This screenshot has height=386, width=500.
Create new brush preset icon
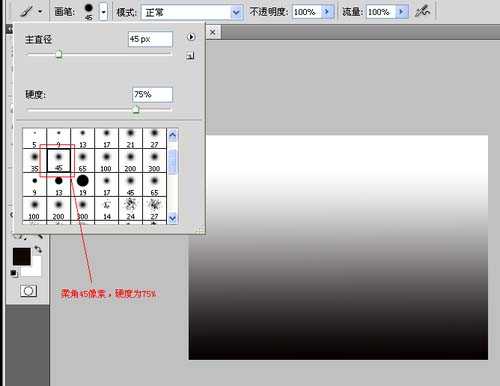pyautogui.click(x=190, y=56)
